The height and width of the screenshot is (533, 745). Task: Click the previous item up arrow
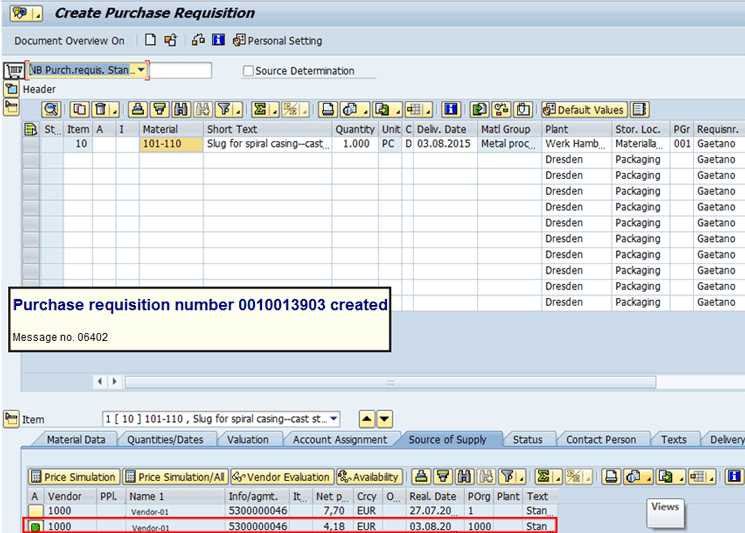pyautogui.click(x=367, y=419)
